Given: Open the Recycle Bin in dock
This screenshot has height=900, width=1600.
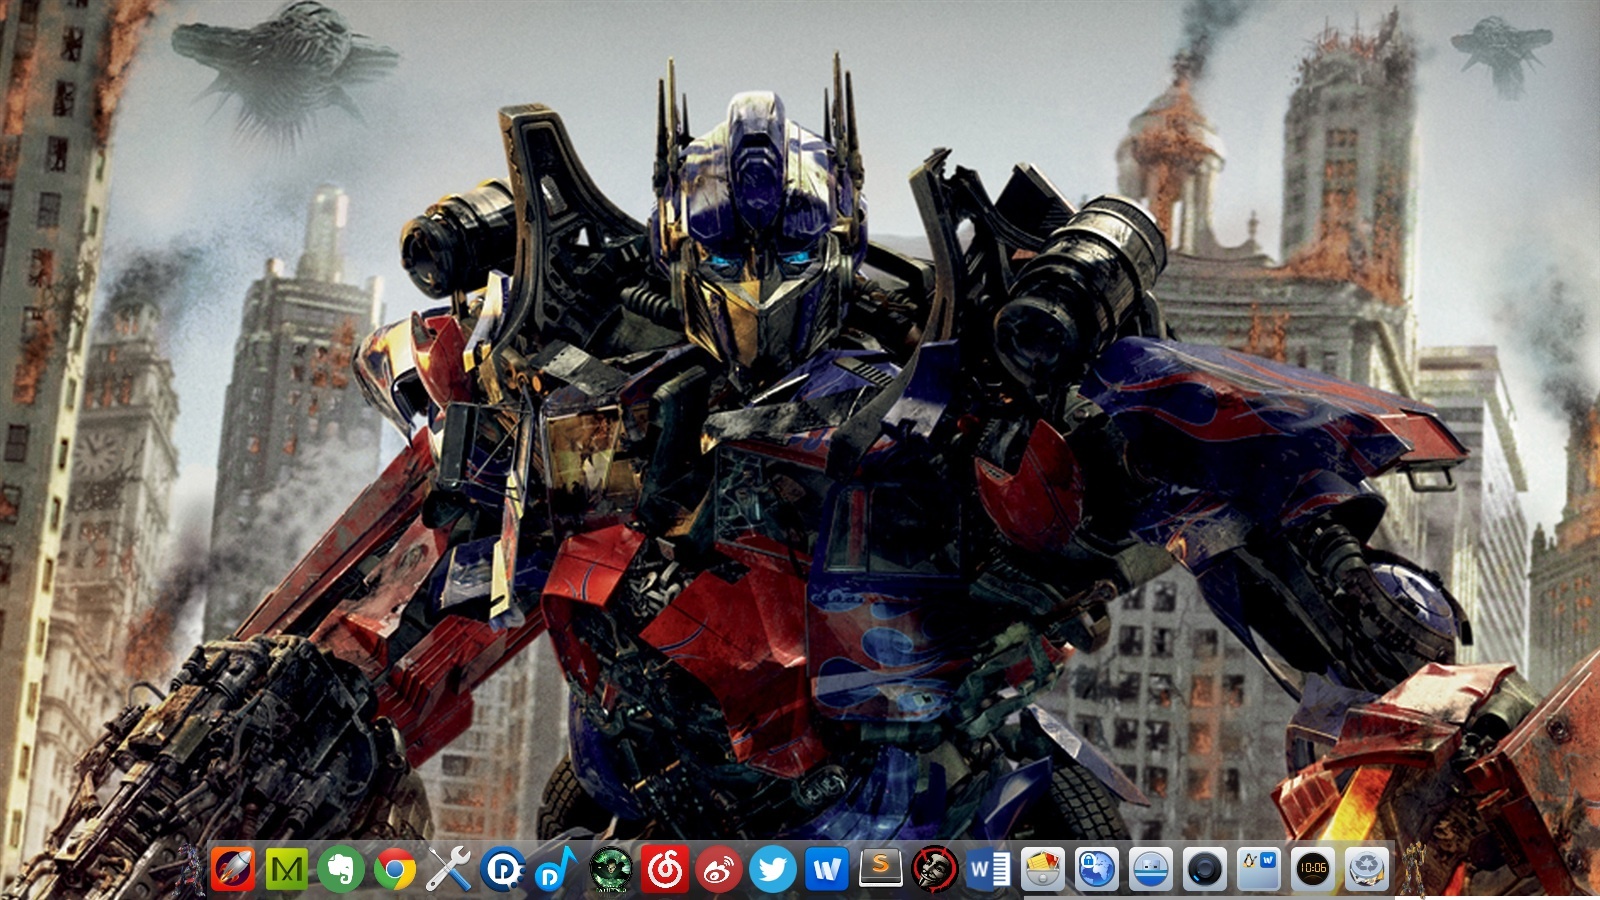Looking at the screenshot, I should [1367, 869].
